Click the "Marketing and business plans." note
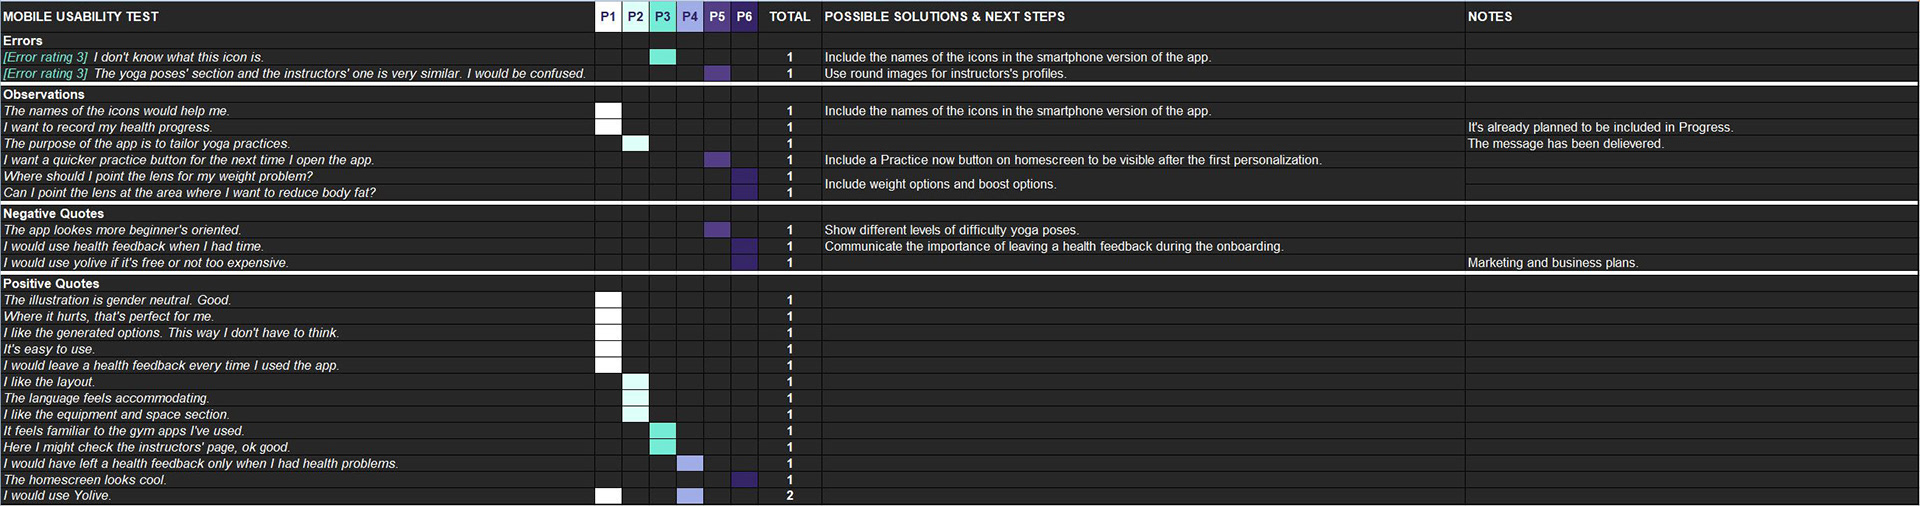The height and width of the screenshot is (506, 1920). (1552, 263)
